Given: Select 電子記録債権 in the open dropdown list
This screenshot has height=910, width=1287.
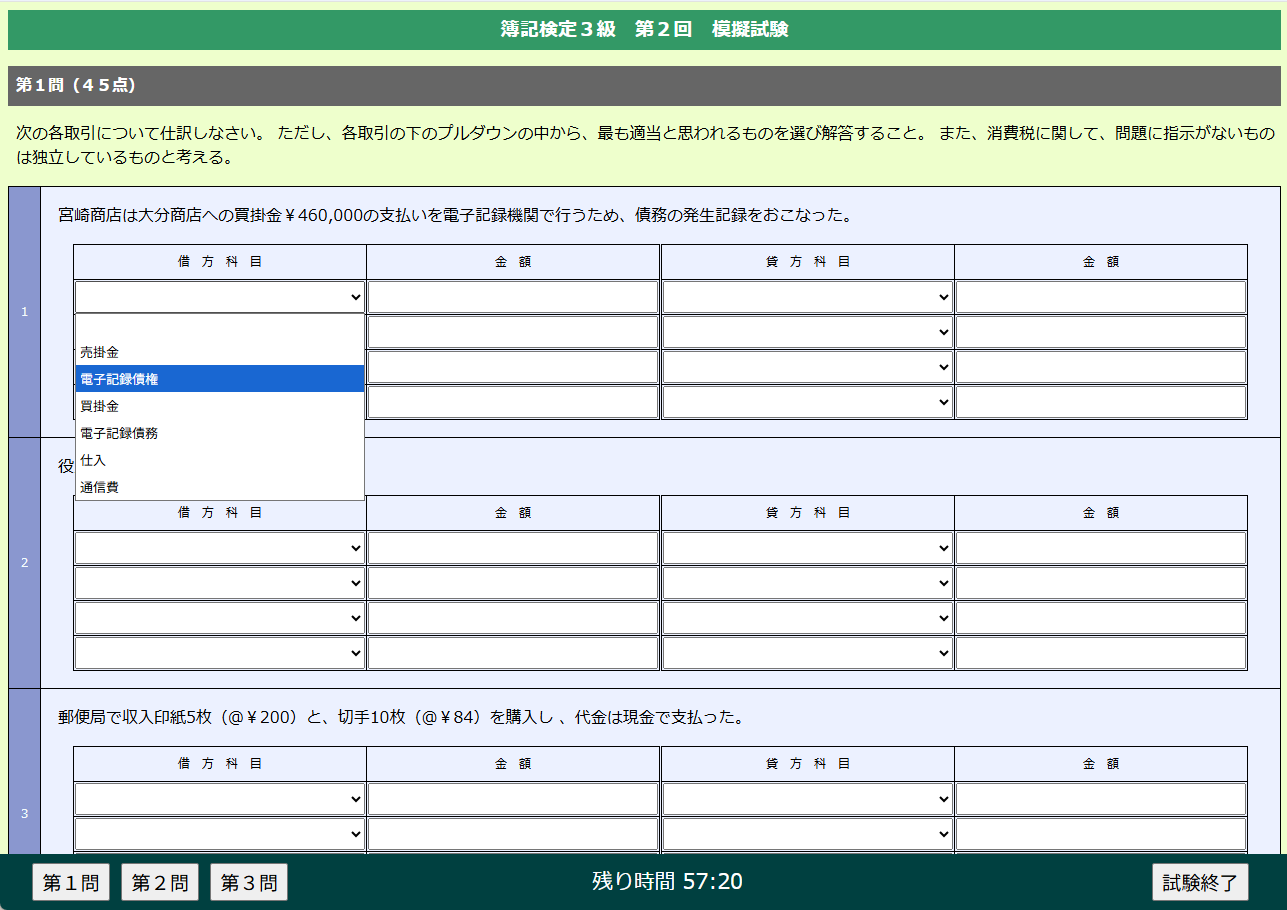Looking at the screenshot, I should (x=219, y=379).
